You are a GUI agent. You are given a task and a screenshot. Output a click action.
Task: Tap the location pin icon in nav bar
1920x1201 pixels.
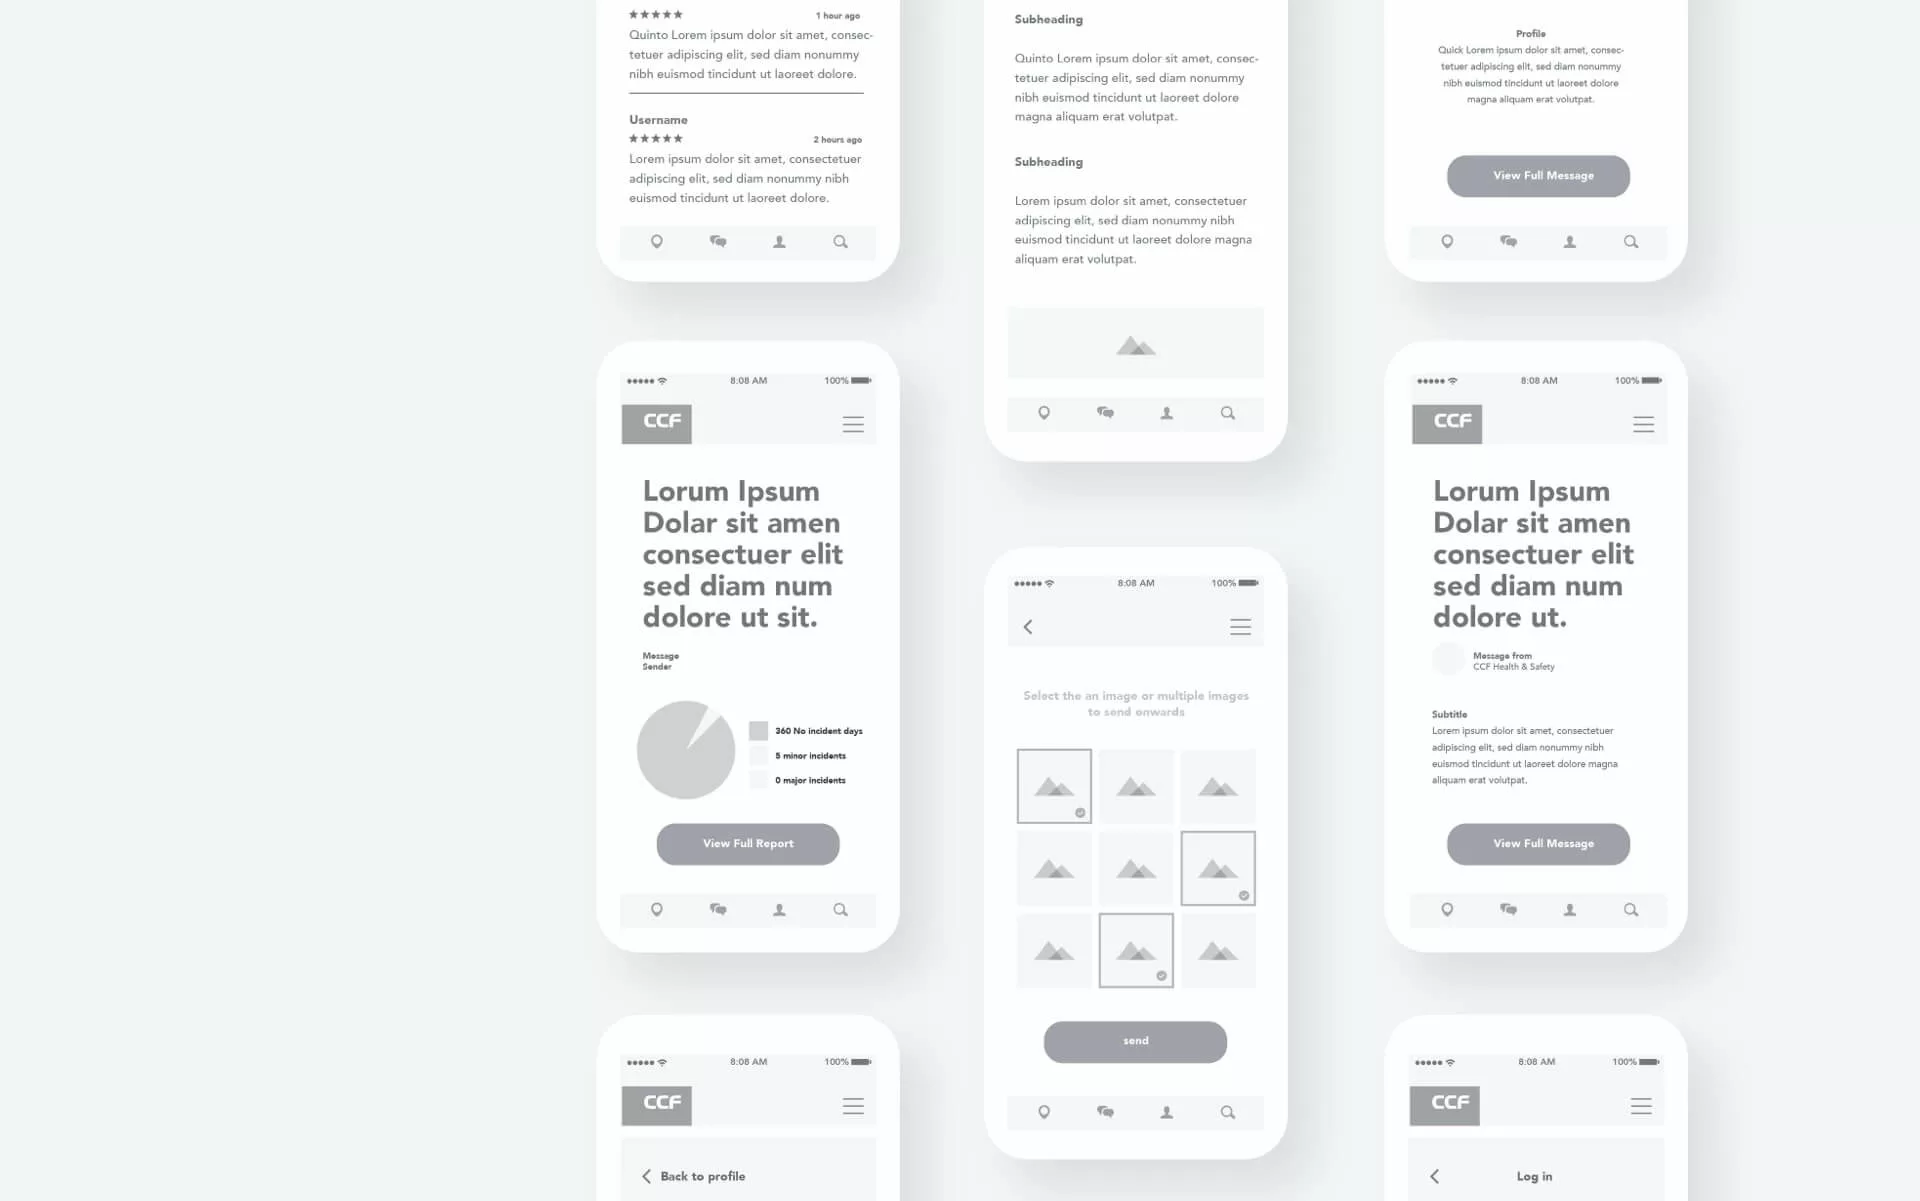coord(656,909)
